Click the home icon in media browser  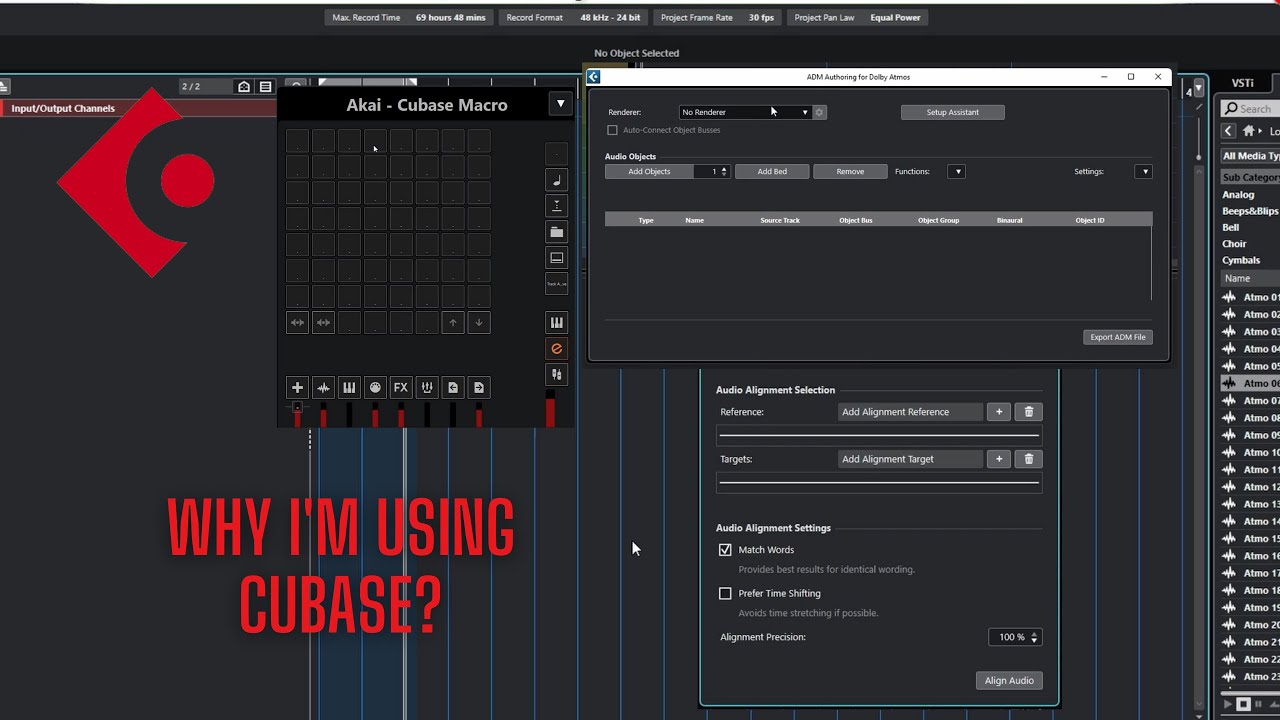(x=1248, y=131)
